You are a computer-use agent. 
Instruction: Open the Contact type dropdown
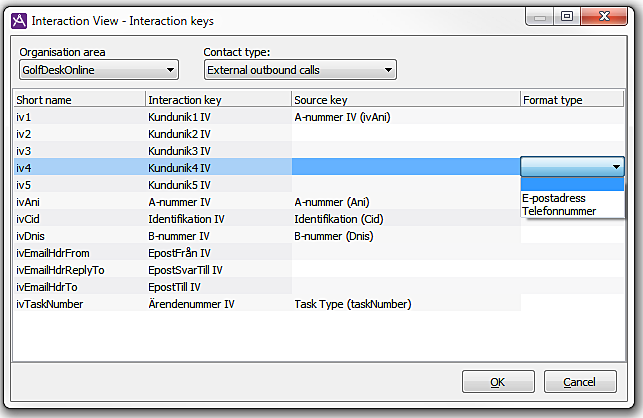coord(299,70)
